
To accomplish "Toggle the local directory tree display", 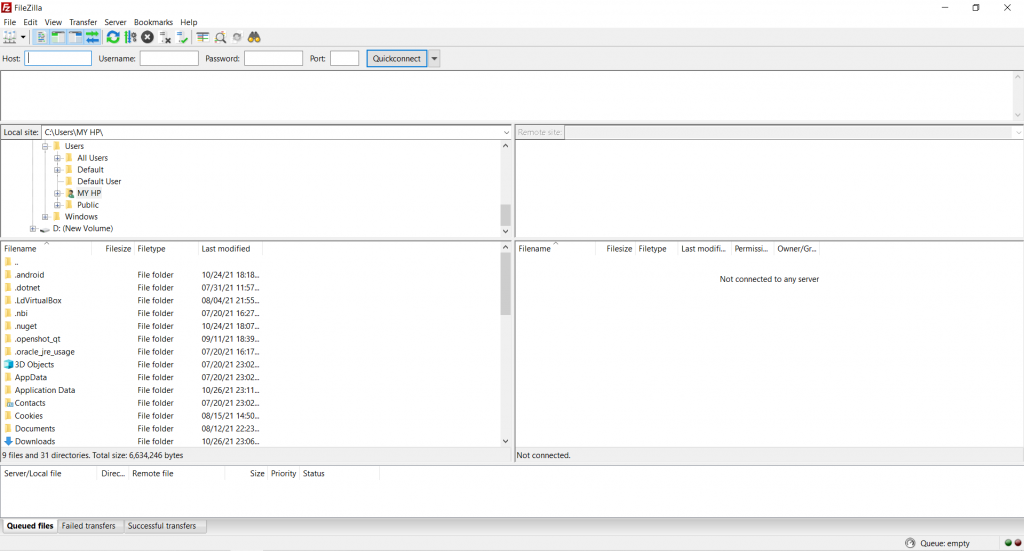I will pos(58,37).
